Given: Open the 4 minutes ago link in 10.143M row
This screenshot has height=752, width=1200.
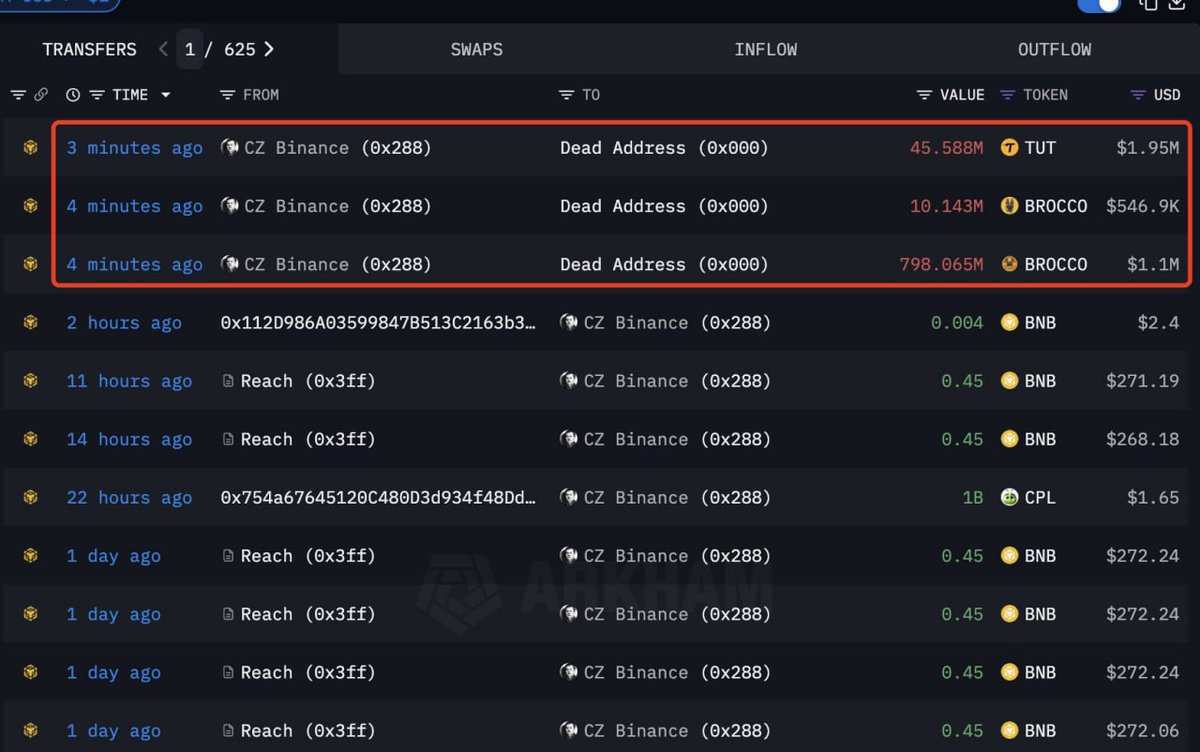Looking at the screenshot, I should point(135,206).
